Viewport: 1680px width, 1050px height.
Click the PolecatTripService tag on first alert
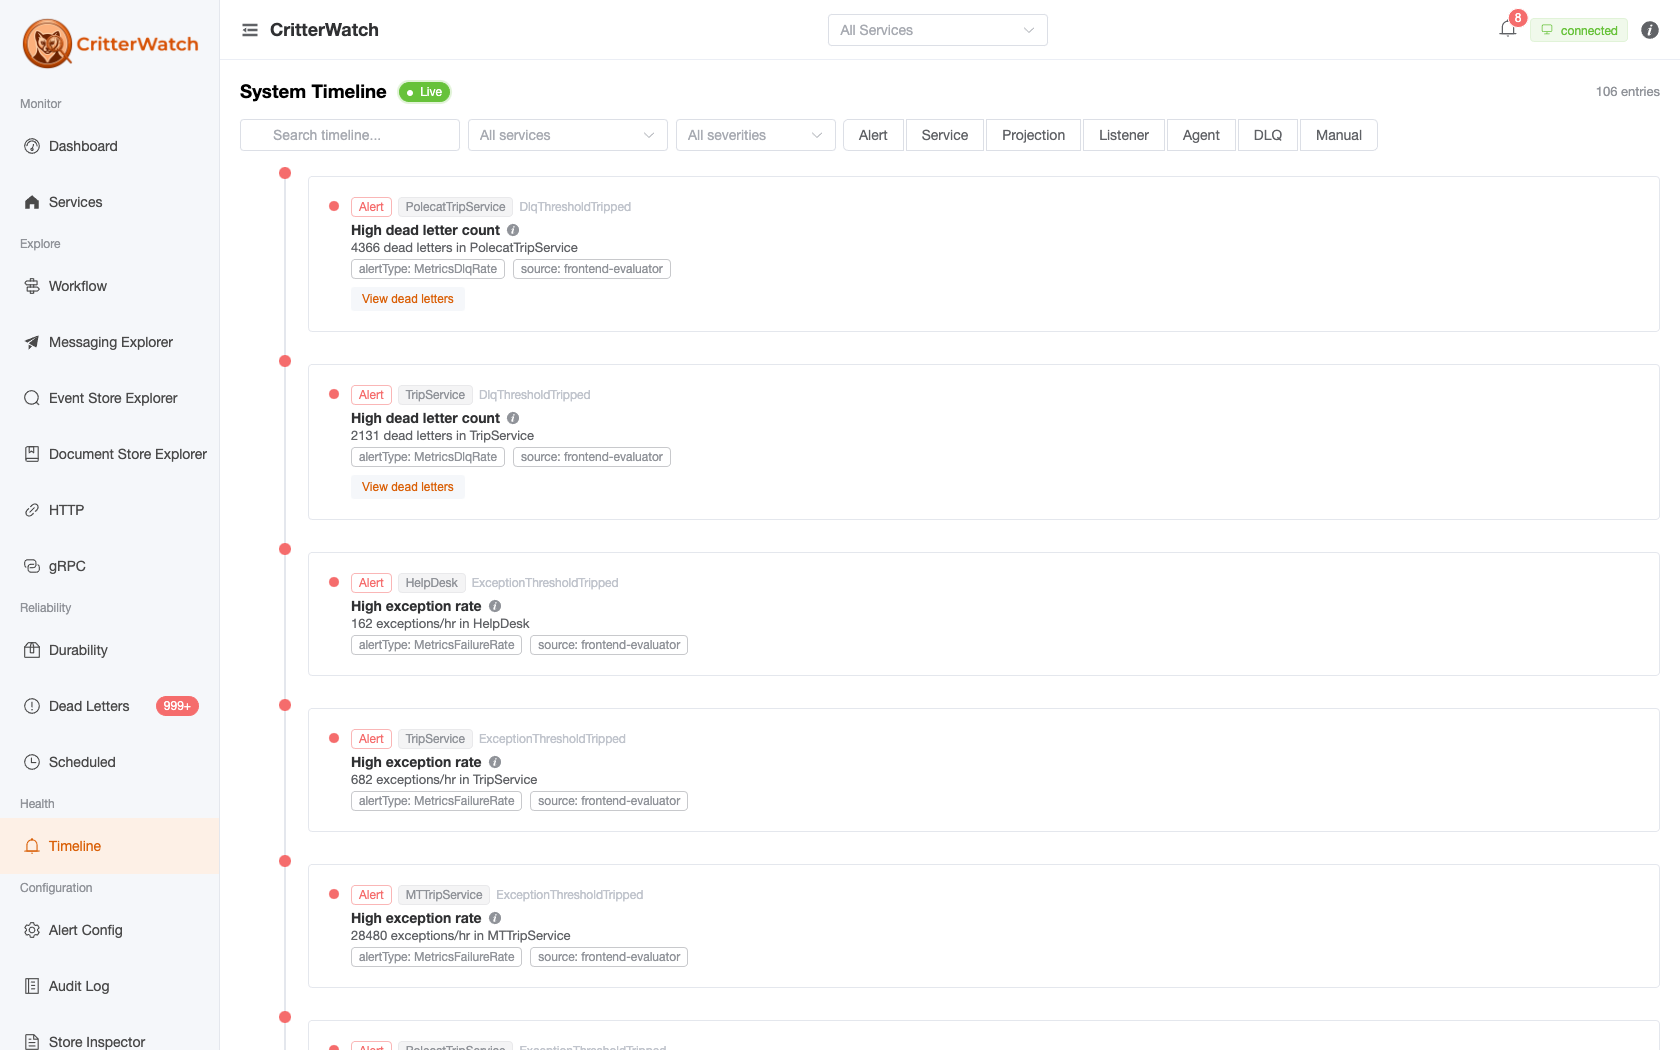(455, 207)
